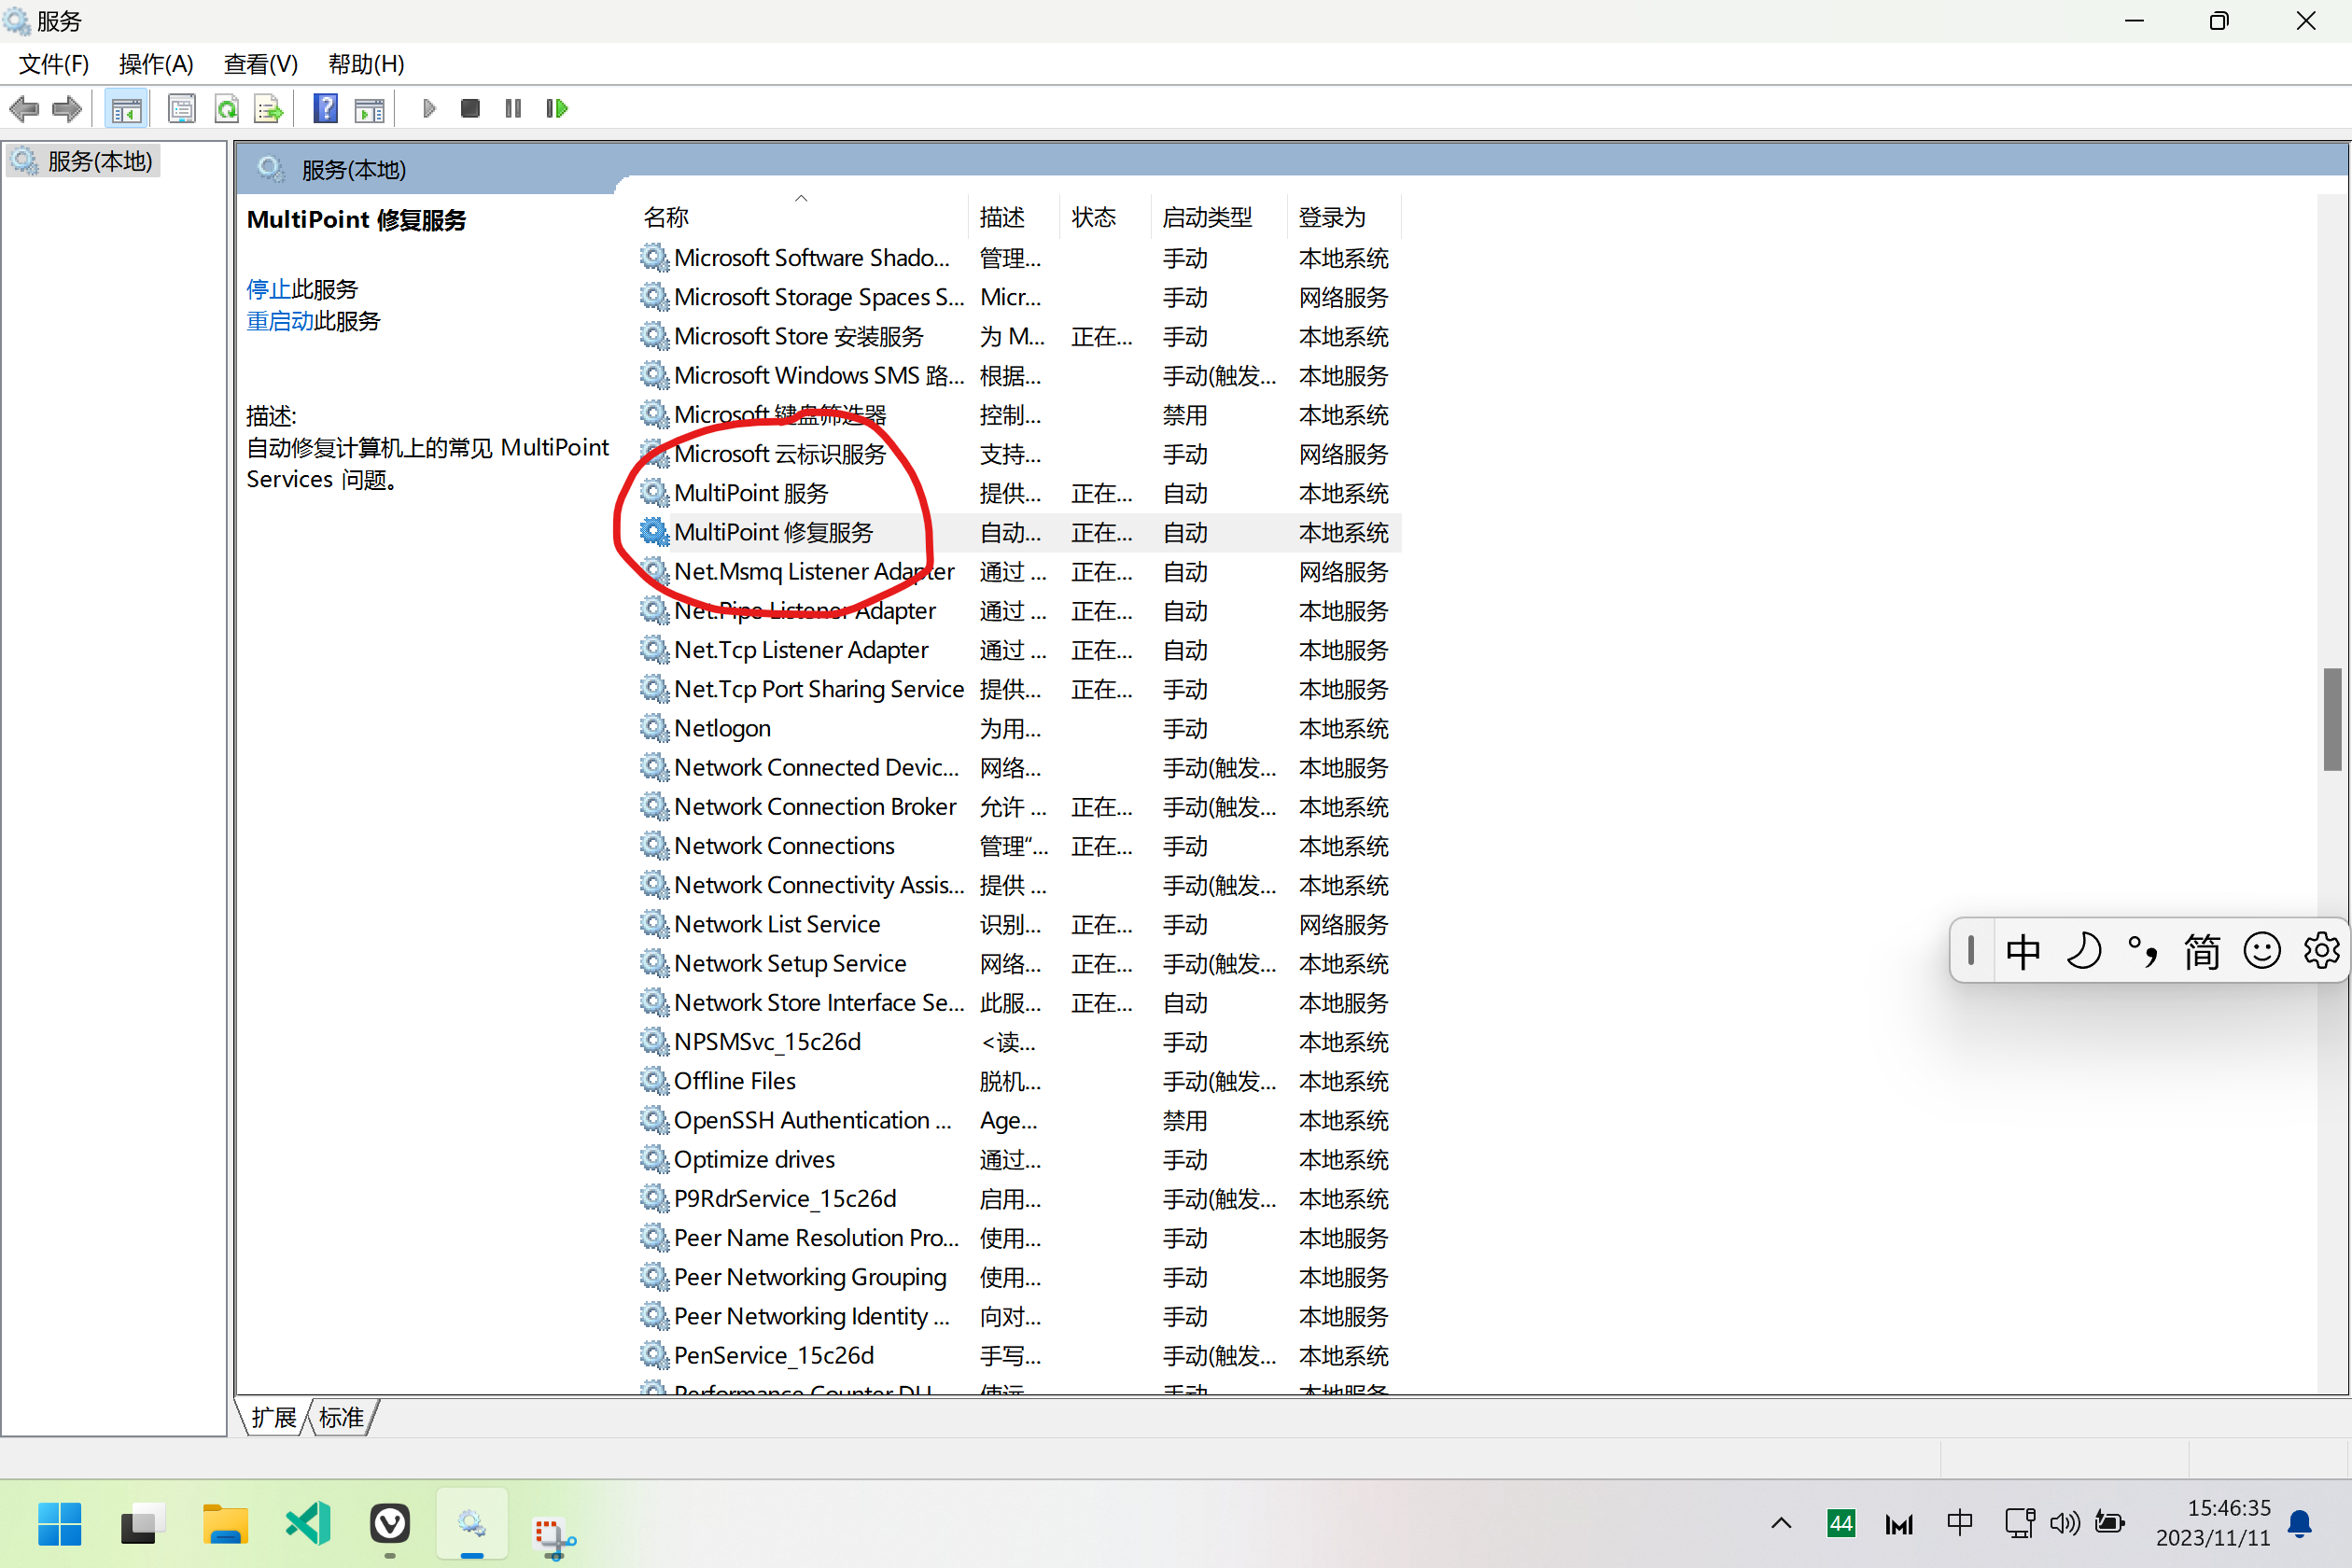
Task: Select Offline Files service row
Action: [1018, 1081]
